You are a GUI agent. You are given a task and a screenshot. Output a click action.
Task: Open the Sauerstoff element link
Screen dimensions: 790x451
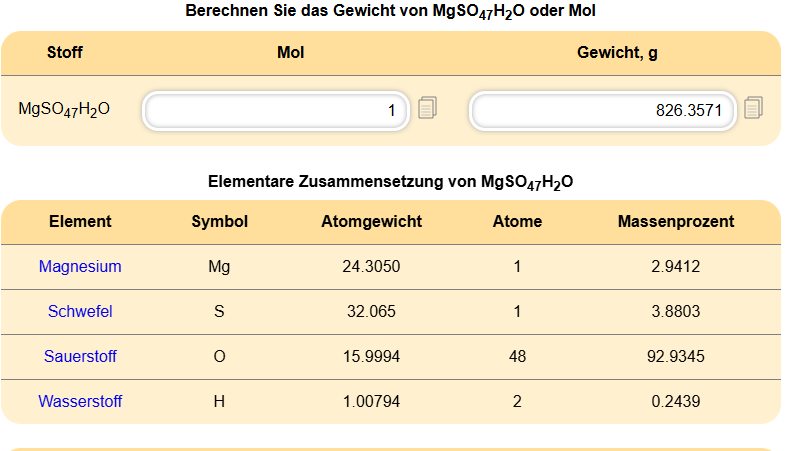point(80,356)
